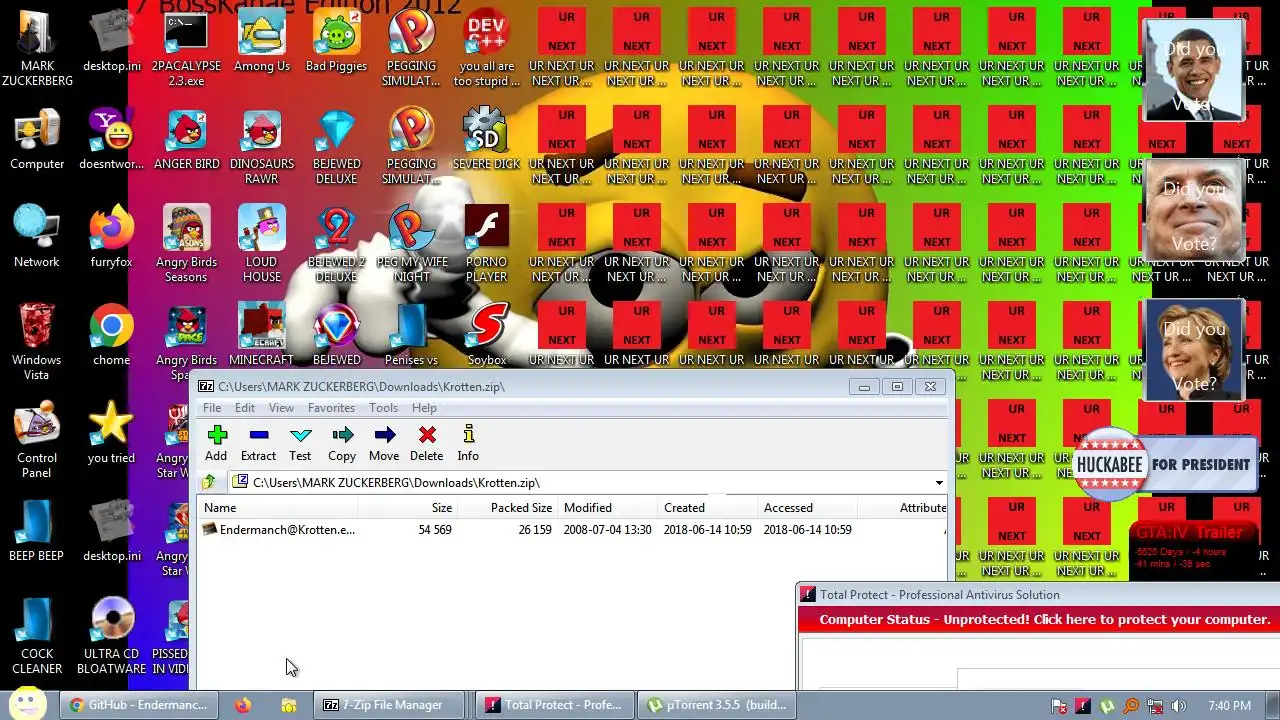Click the Copy toolbar icon in 7-Zip
Image resolution: width=1280 pixels, height=720 pixels.
coord(342,444)
